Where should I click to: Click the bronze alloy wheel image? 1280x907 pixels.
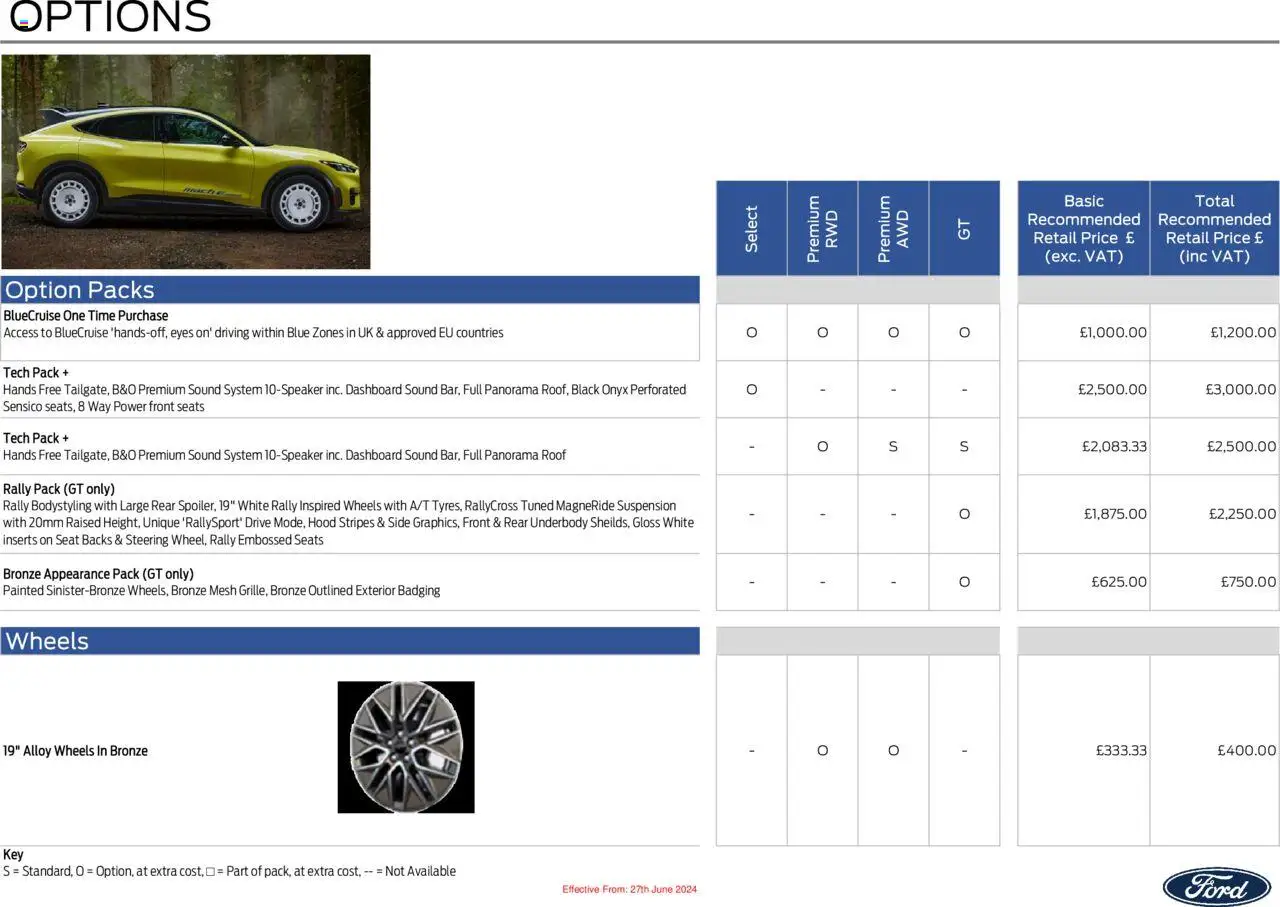click(406, 747)
